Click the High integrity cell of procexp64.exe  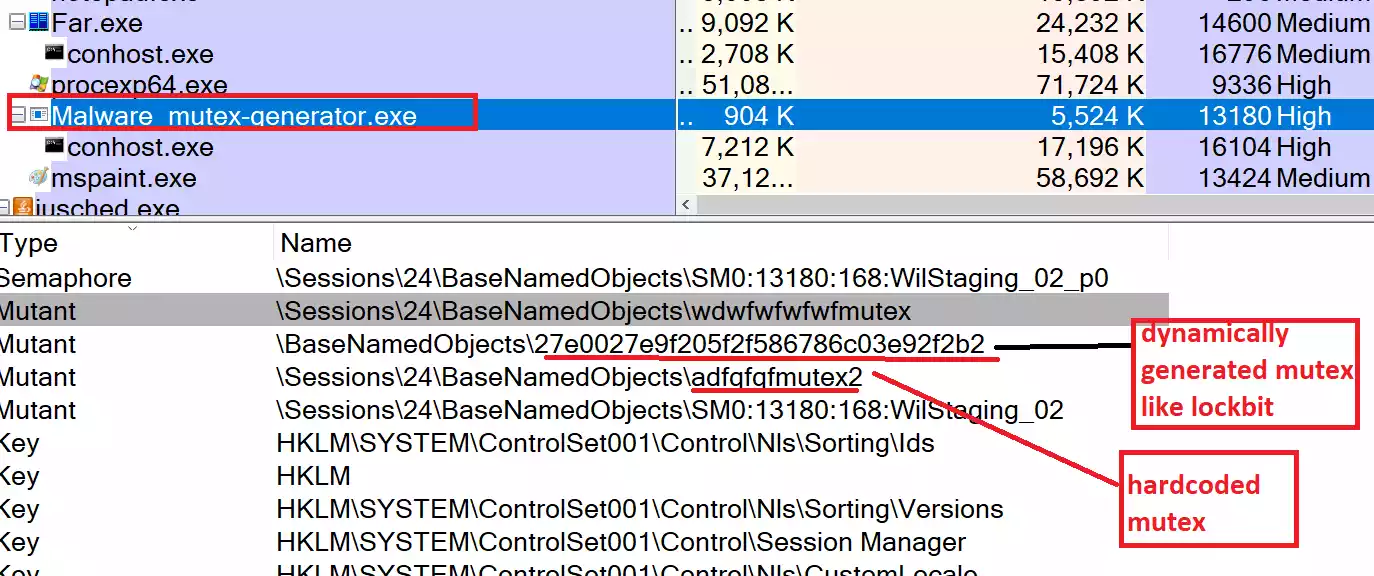click(1304, 84)
